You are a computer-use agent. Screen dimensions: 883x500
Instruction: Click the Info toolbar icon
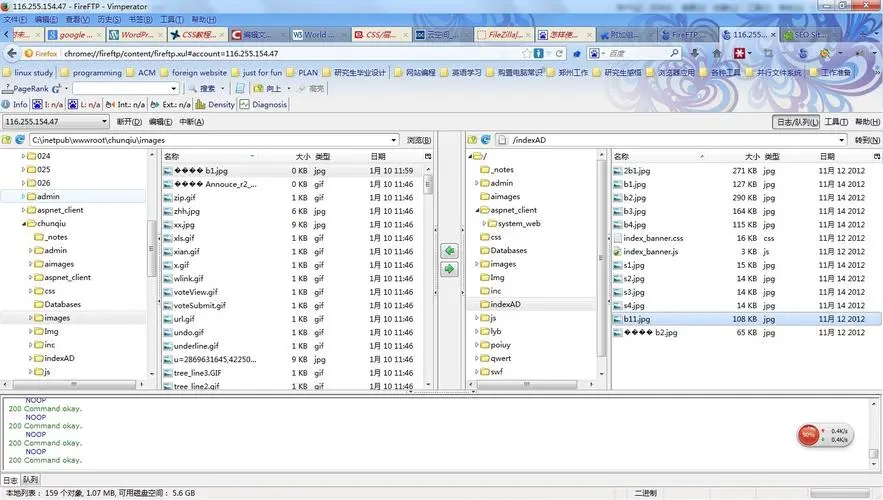[6, 105]
